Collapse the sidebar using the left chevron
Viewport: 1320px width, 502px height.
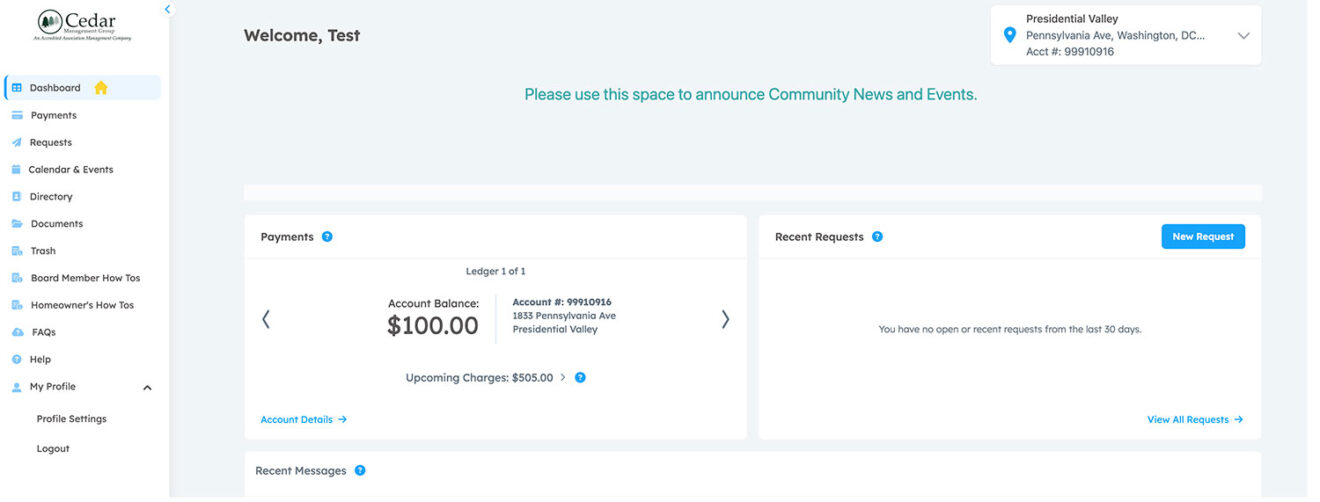[x=167, y=9]
